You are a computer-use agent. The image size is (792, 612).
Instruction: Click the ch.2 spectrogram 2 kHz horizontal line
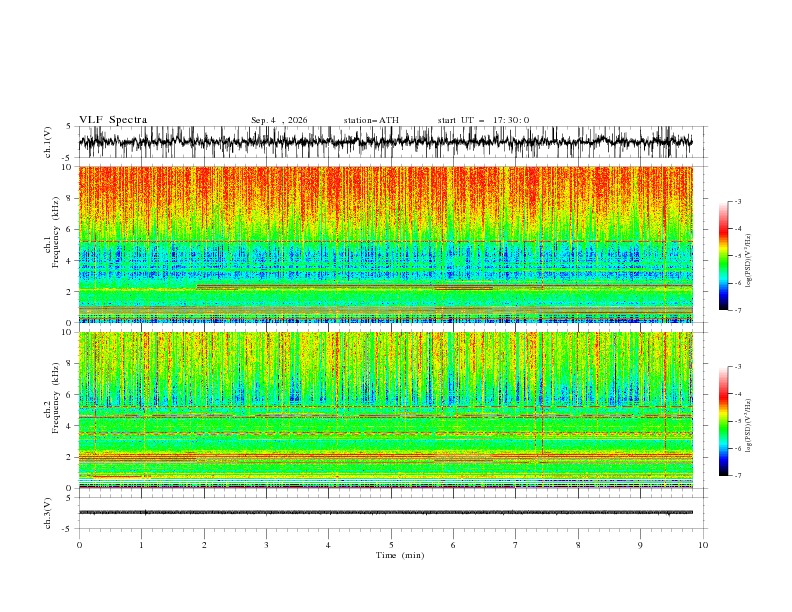point(385,456)
